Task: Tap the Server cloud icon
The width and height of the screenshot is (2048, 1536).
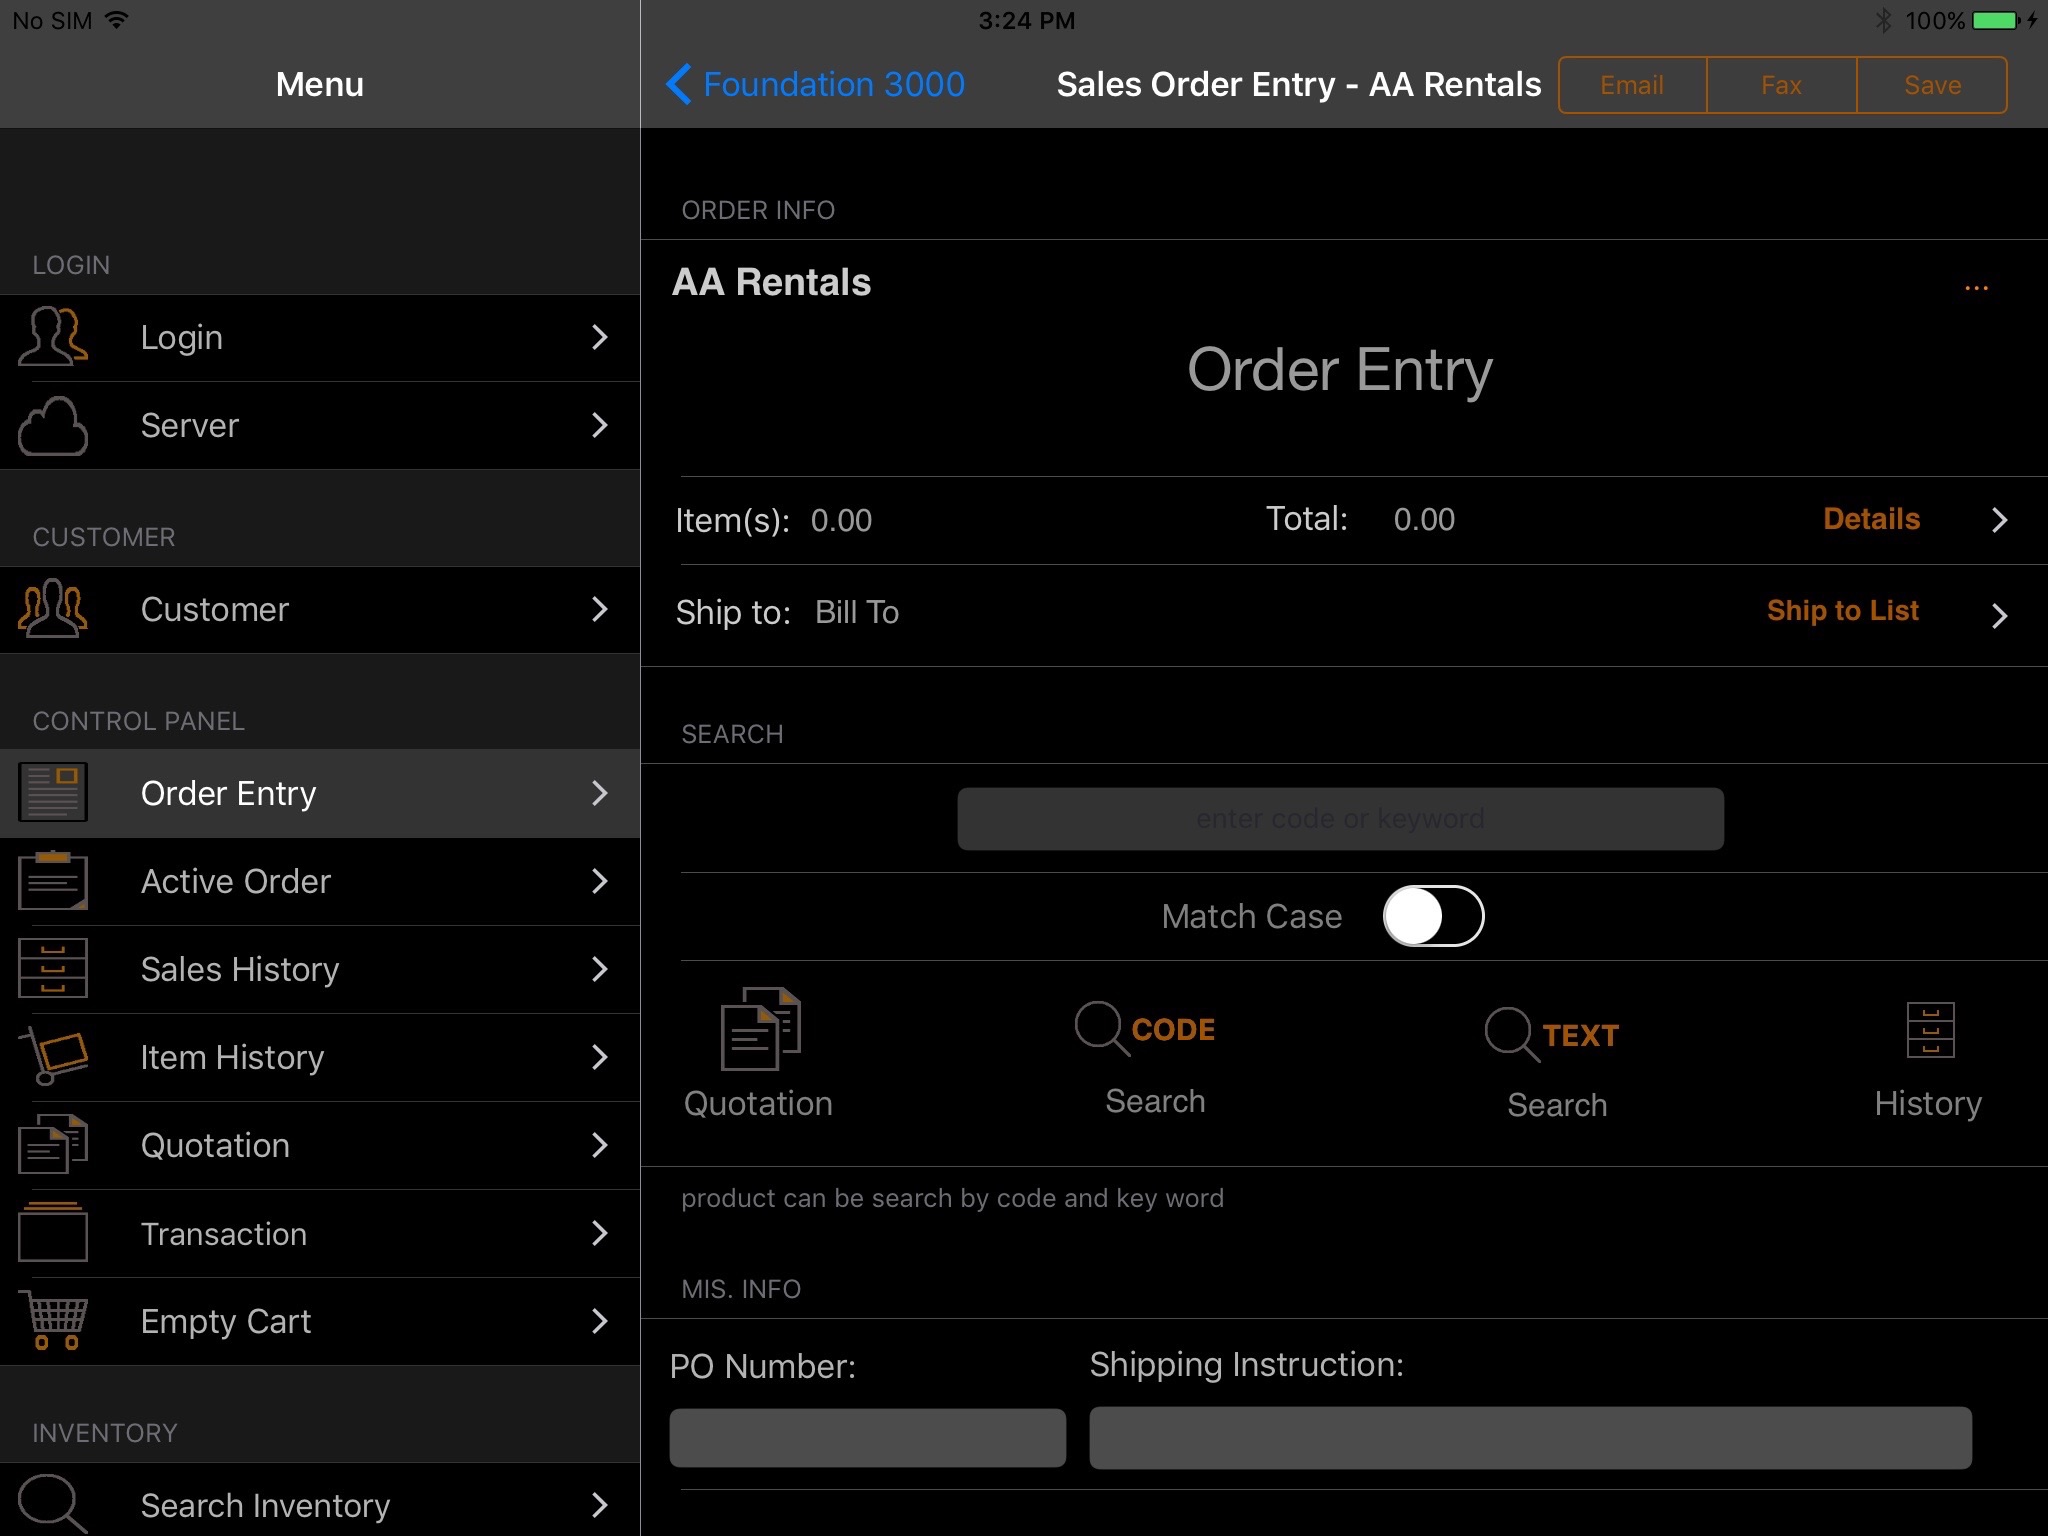Action: click(54, 426)
